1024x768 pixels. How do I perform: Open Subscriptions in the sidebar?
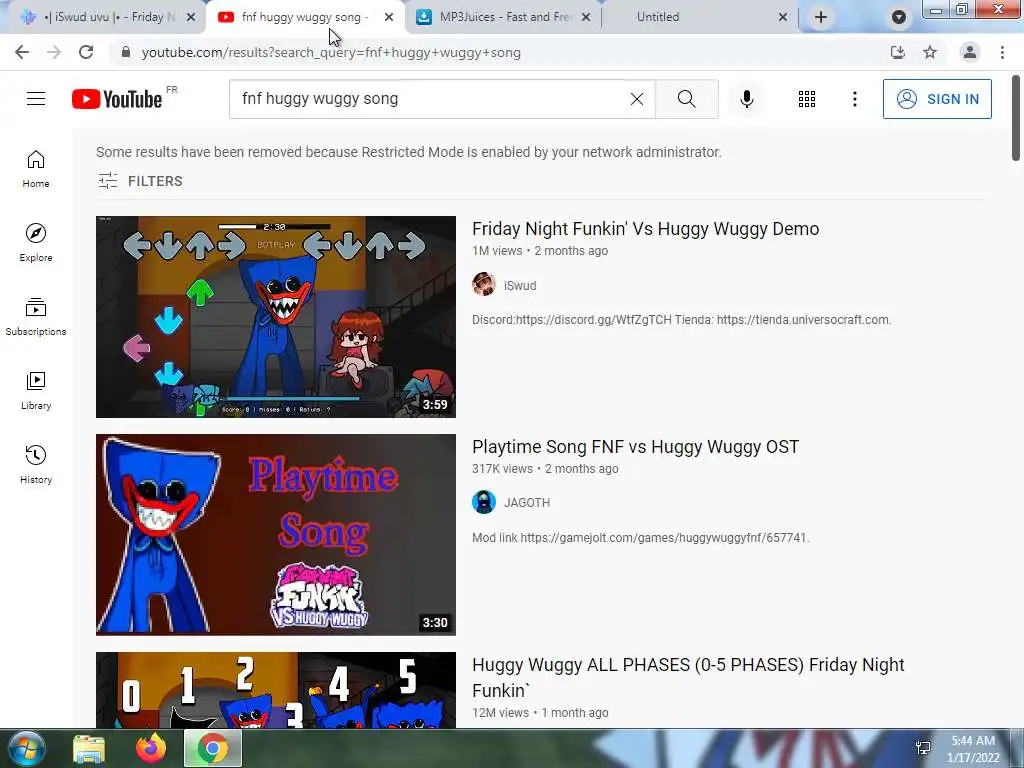click(36, 317)
